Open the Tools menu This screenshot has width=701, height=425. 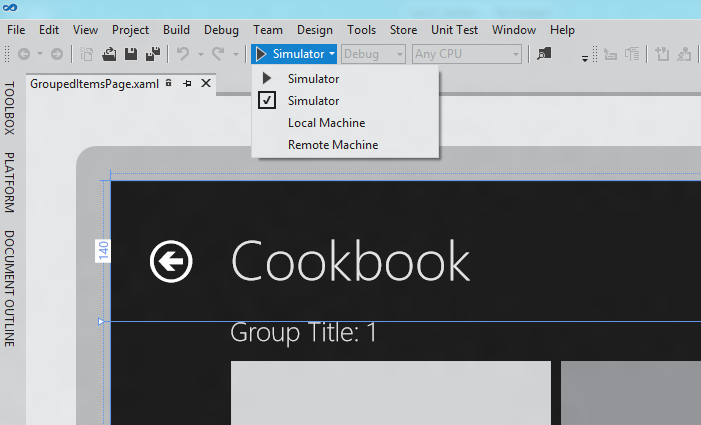click(361, 30)
